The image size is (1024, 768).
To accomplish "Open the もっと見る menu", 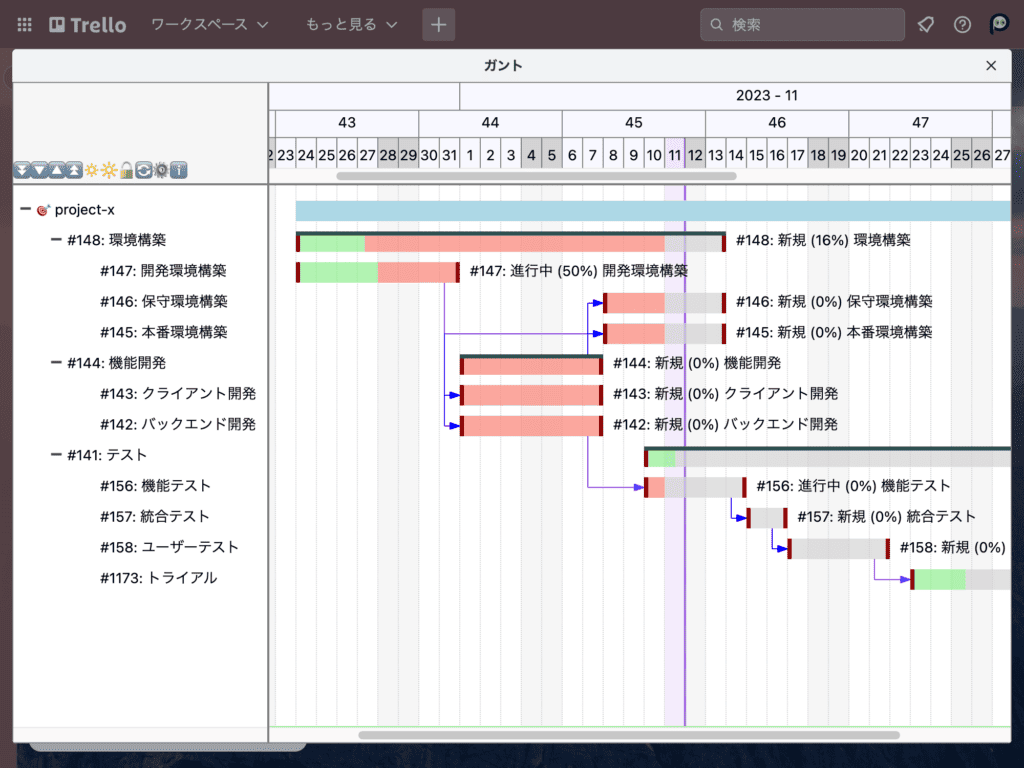I will [x=351, y=25].
